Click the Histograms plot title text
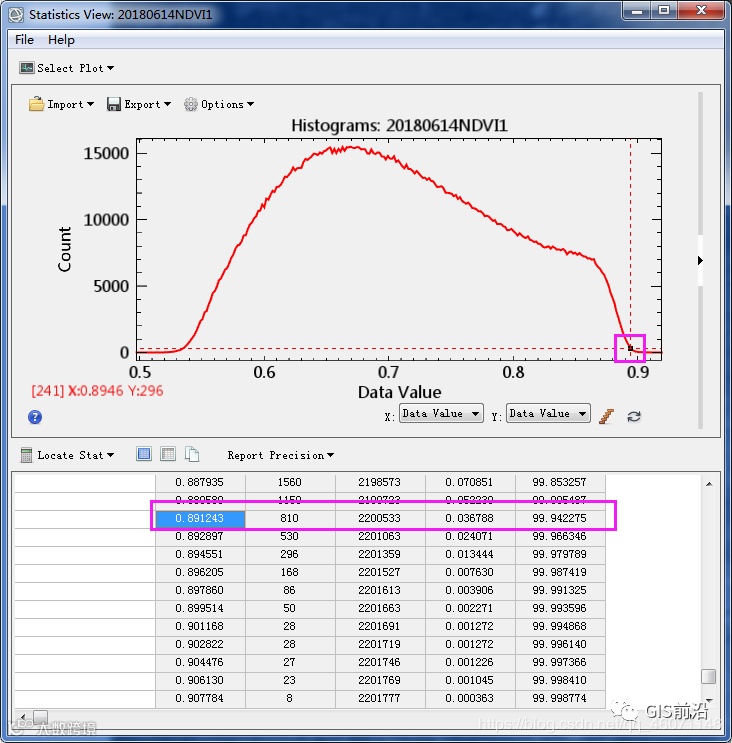Screen dimensions: 732x743 (399, 126)
